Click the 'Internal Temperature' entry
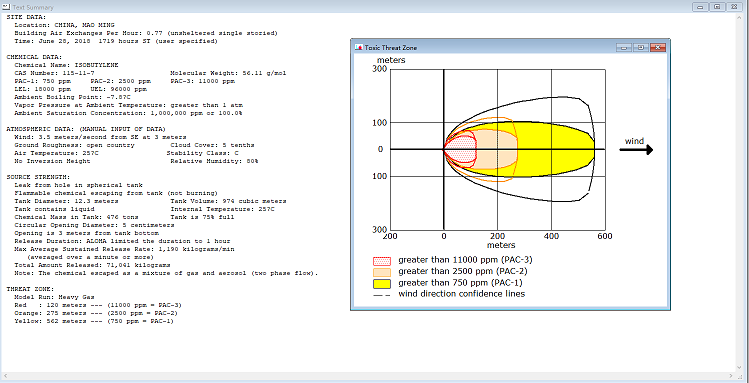749x383 pixels. pos(222,210)
